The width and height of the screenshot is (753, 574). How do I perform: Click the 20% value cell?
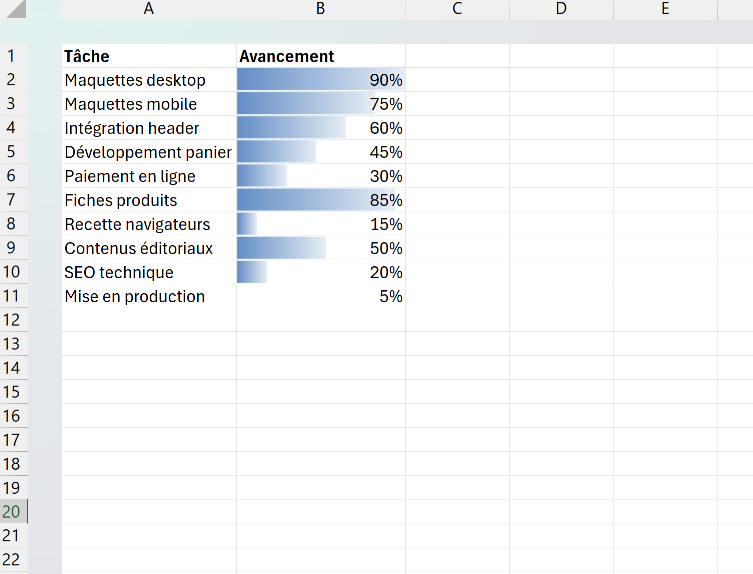click(x=321, y=272)
